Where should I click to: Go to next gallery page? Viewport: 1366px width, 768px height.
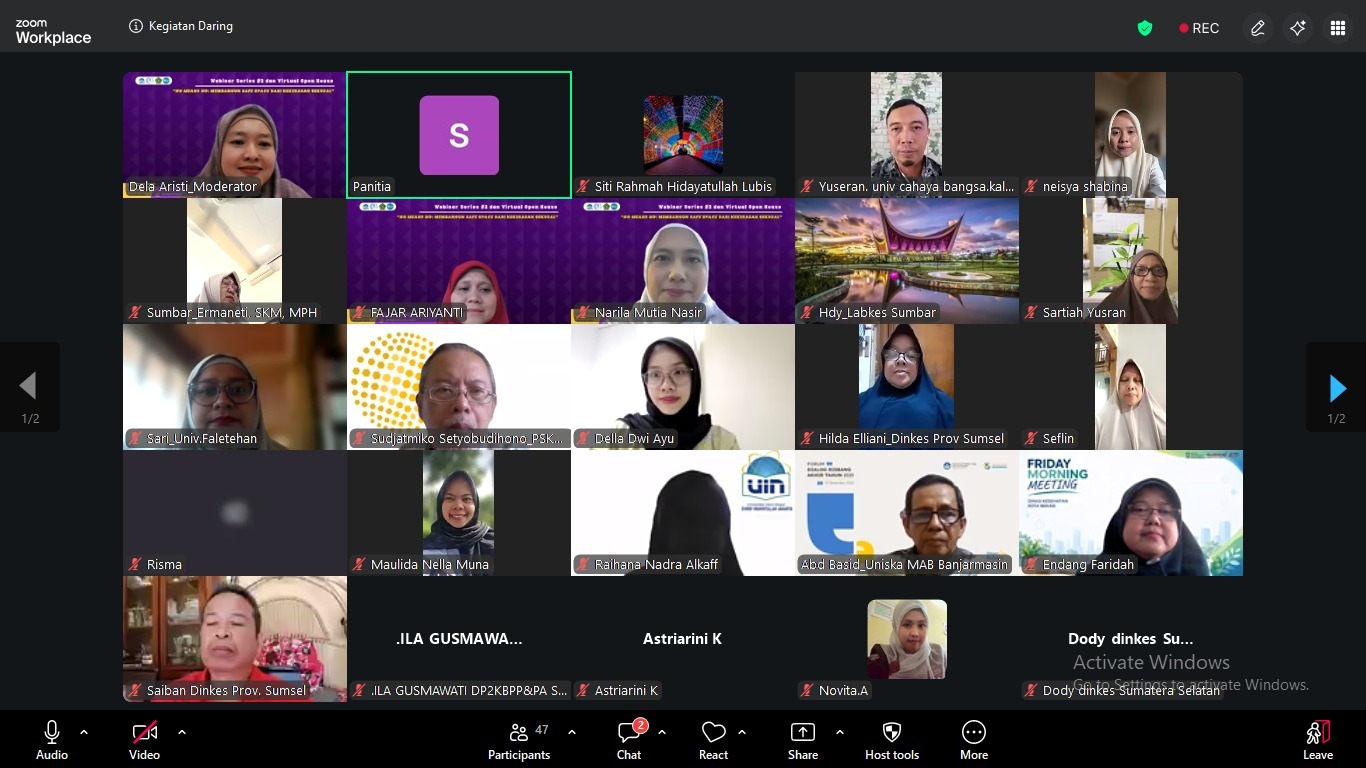click(x=1337, y=388)
